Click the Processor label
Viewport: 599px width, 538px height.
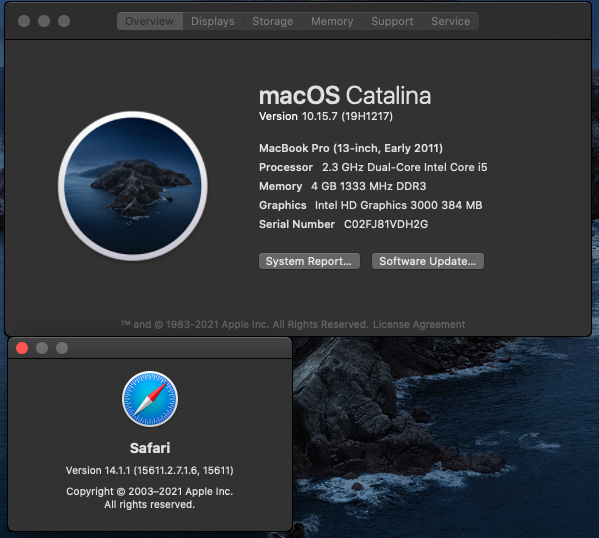(x=286, y=167)
